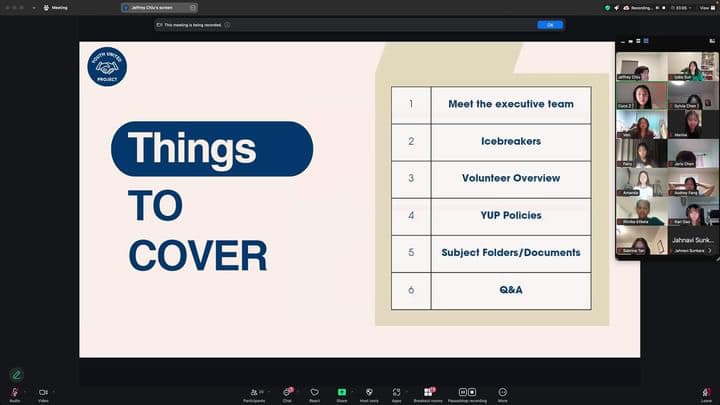The width and height of the screenshot is (720, 405).
Task: Mute the microphone with the Audio button
Action: pyautogui.click(x=14, y=392)
